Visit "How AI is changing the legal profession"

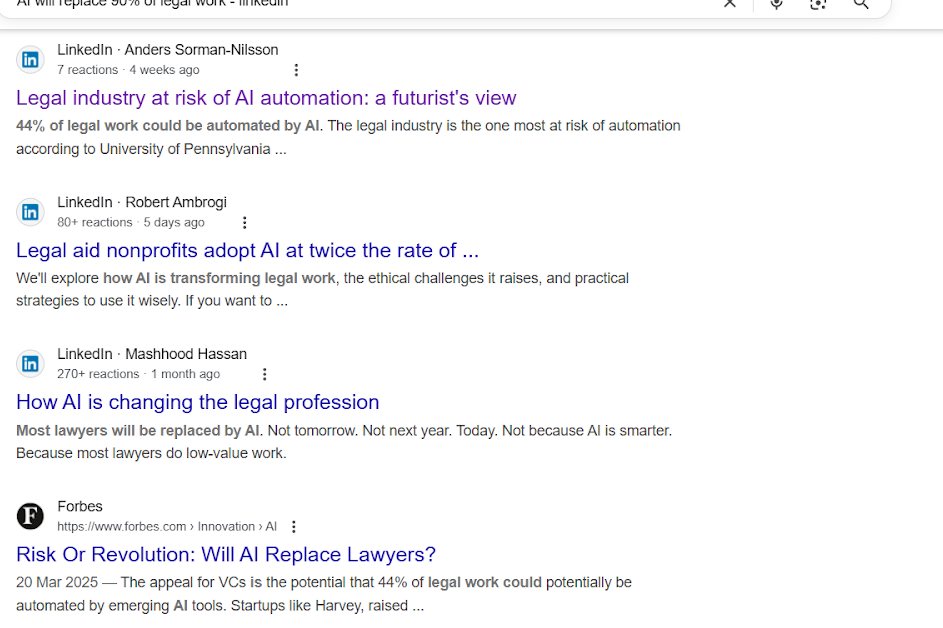pos(197,402)
